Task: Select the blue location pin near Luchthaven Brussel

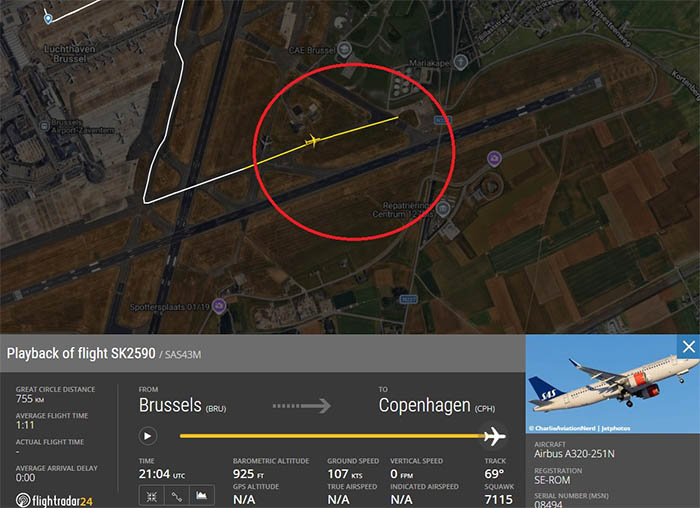Action: [48, 19]
